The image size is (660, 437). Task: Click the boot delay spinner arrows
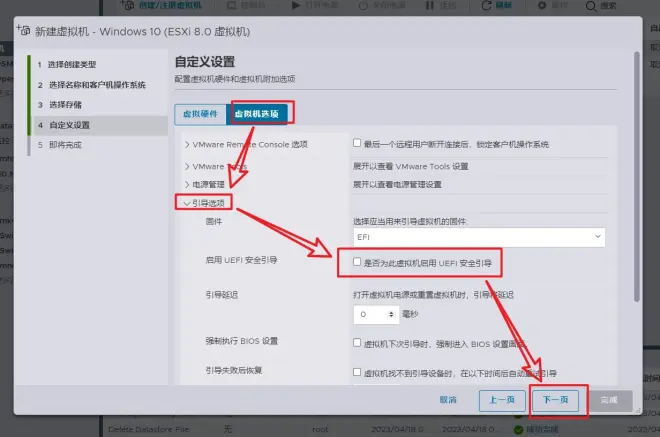[x=391, y=314]
